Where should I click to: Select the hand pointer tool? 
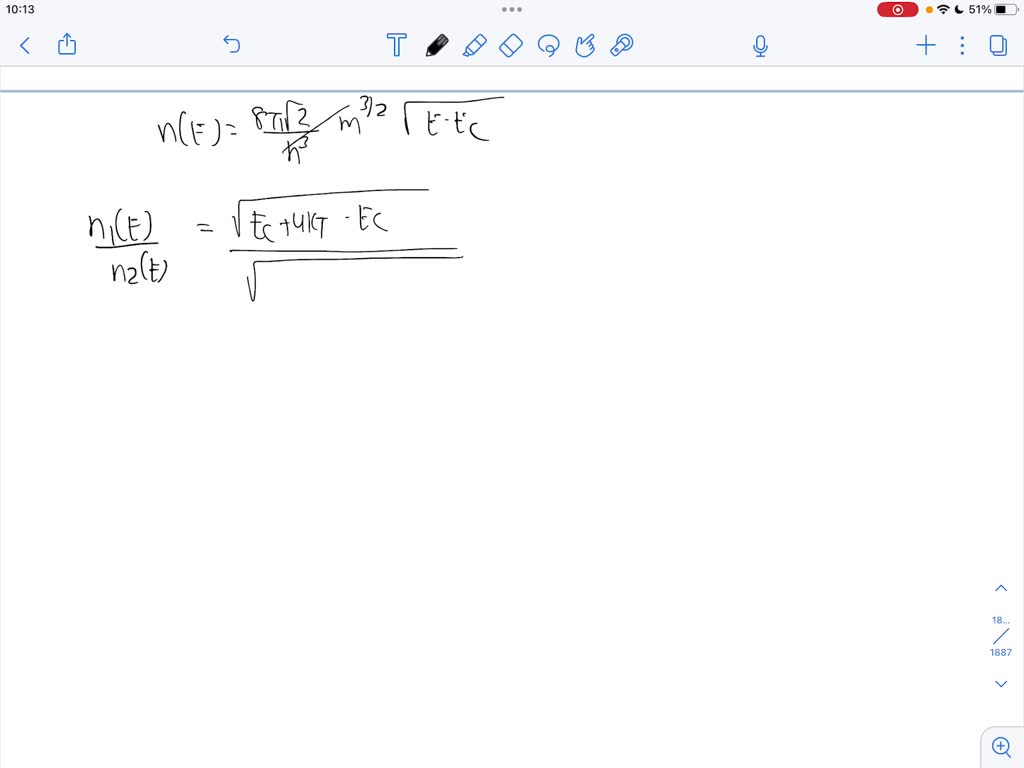tap(585, 45)
